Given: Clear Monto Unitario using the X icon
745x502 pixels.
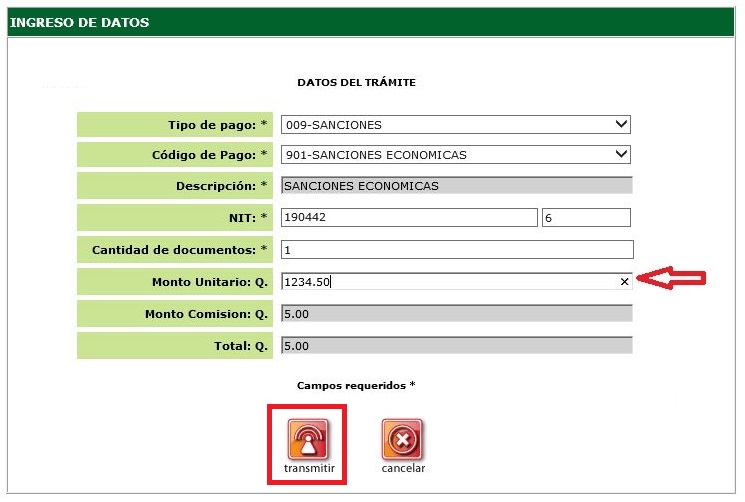Looking at the screenshot, I should coord(624,282).
